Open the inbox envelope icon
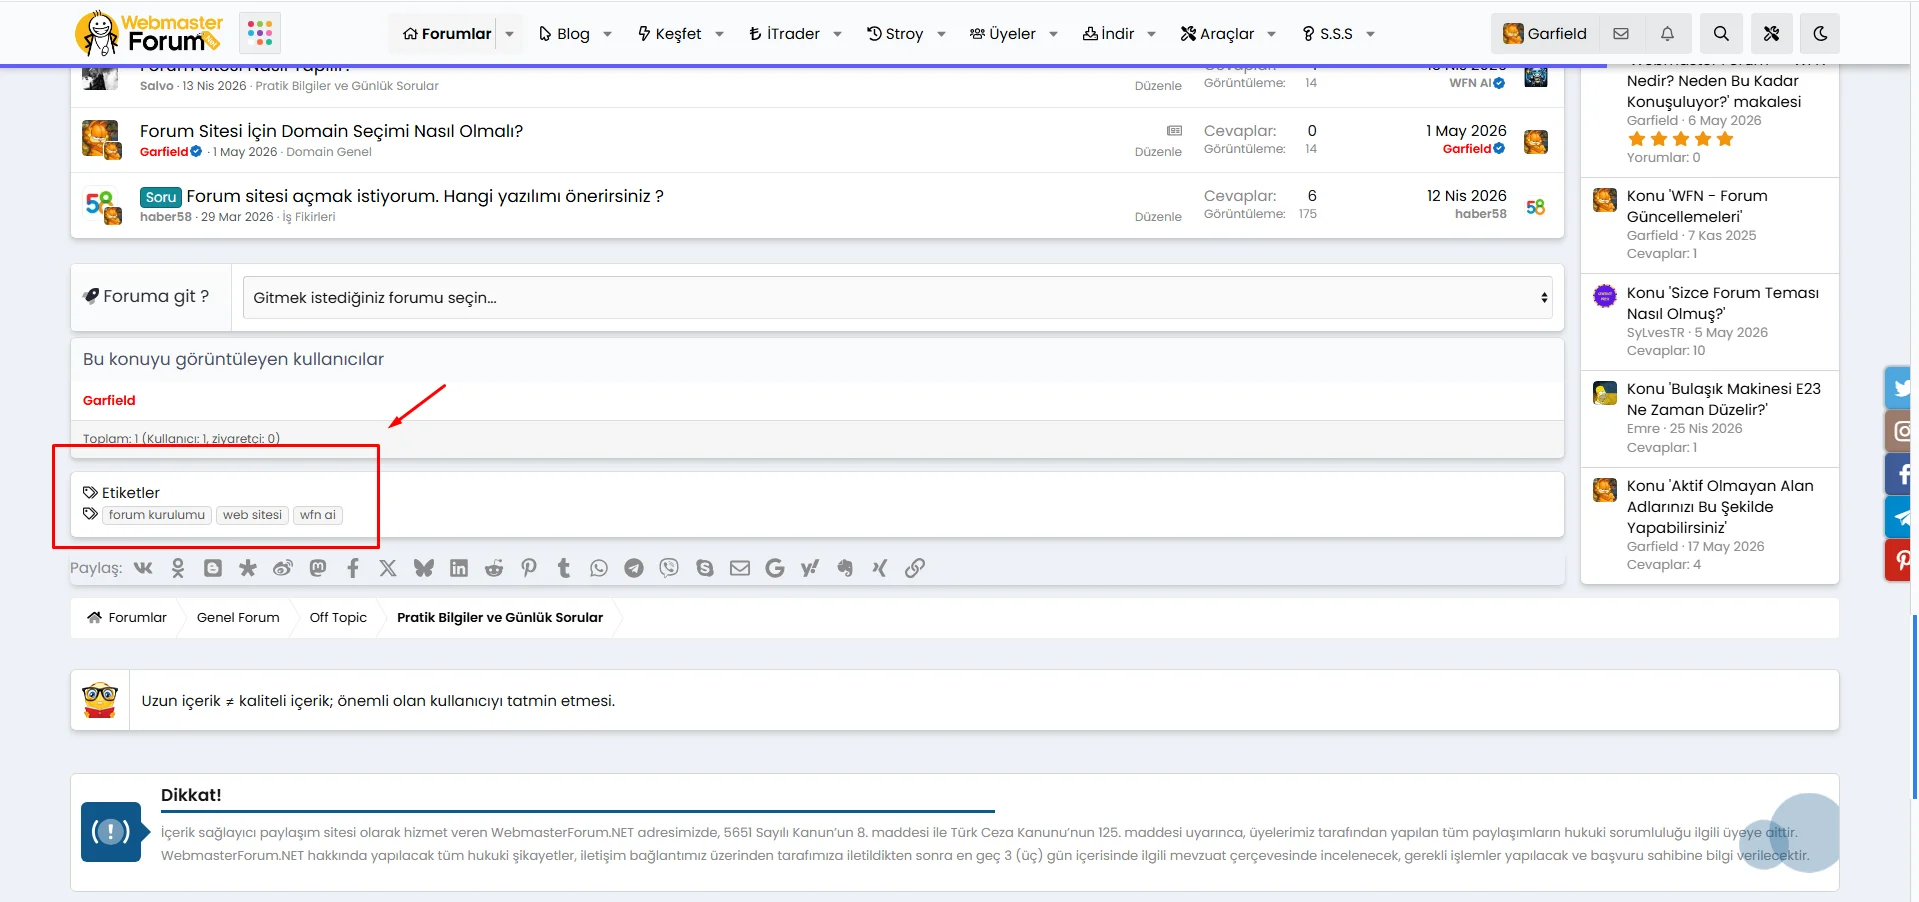 pos(1621,34)
